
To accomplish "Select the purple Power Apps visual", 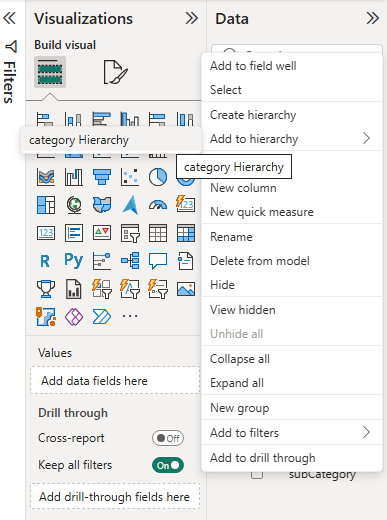I will 74,317.
